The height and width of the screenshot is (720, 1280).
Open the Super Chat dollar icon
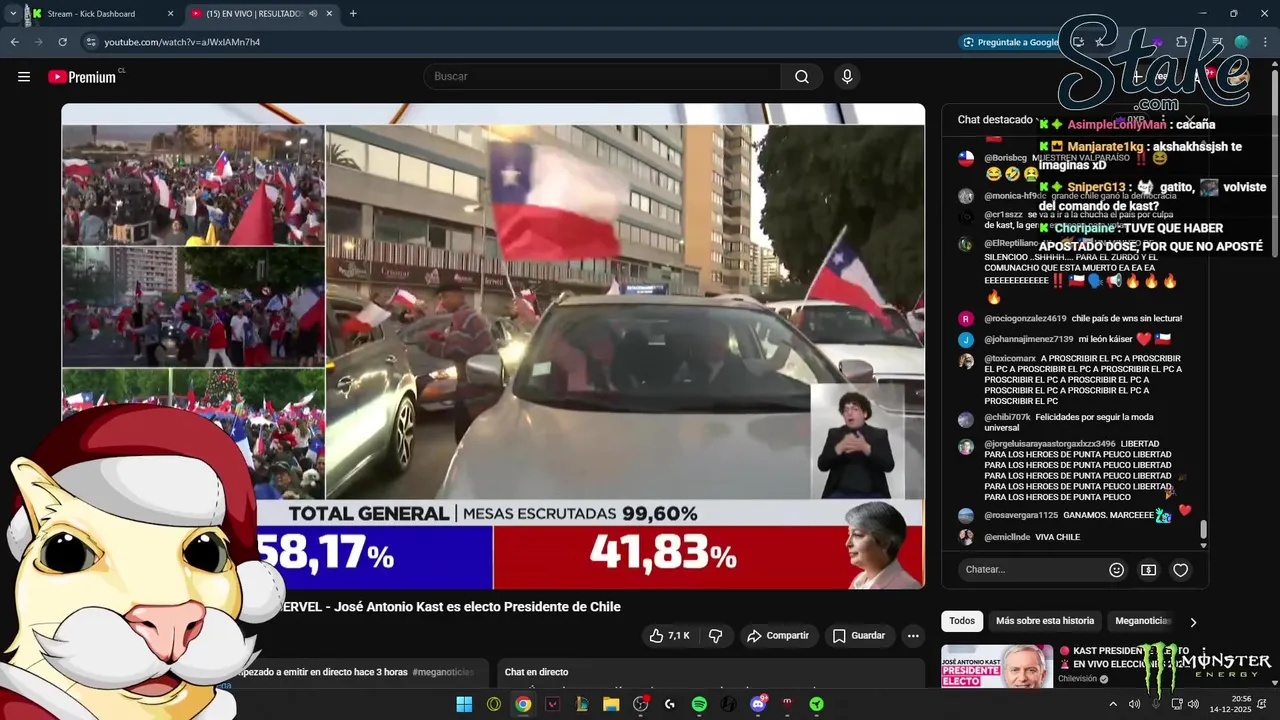coord(1149,570)
